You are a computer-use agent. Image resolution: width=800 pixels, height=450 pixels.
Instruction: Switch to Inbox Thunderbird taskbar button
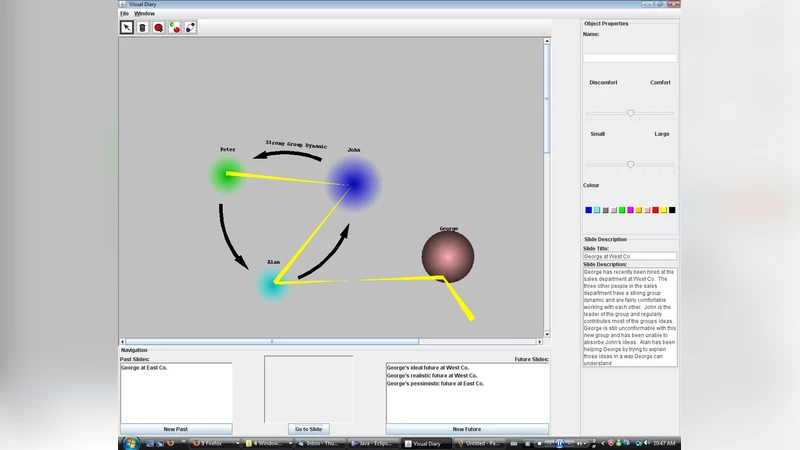click(320, 443)
